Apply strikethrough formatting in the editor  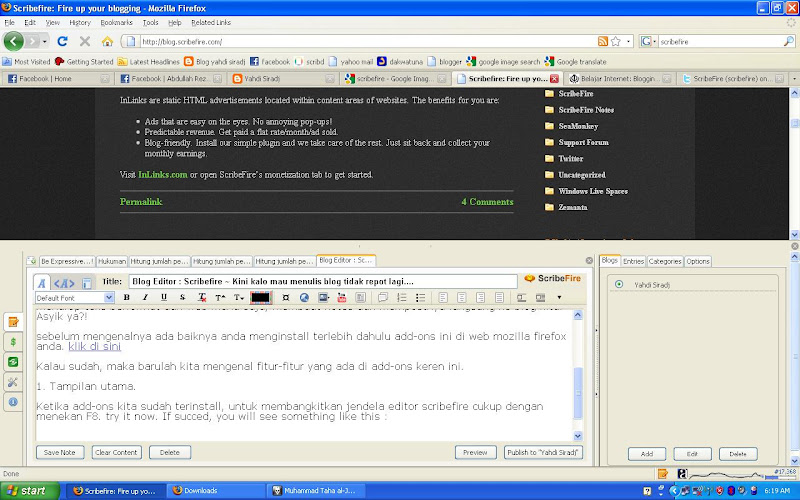[x=182, y=297]
